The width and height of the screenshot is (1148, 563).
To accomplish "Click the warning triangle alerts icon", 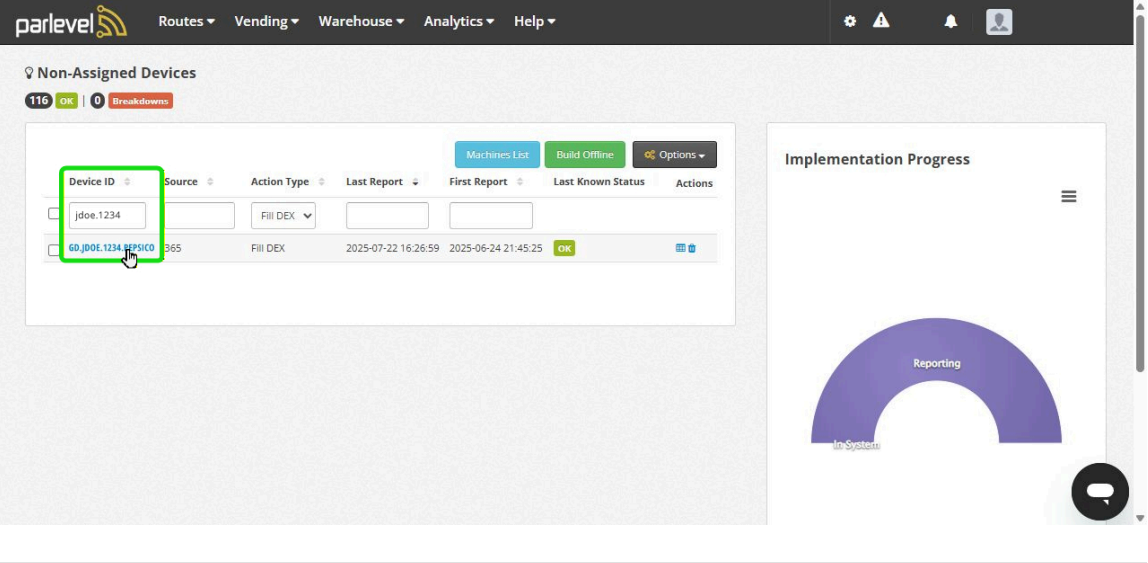I will click(x=881, y=21).
